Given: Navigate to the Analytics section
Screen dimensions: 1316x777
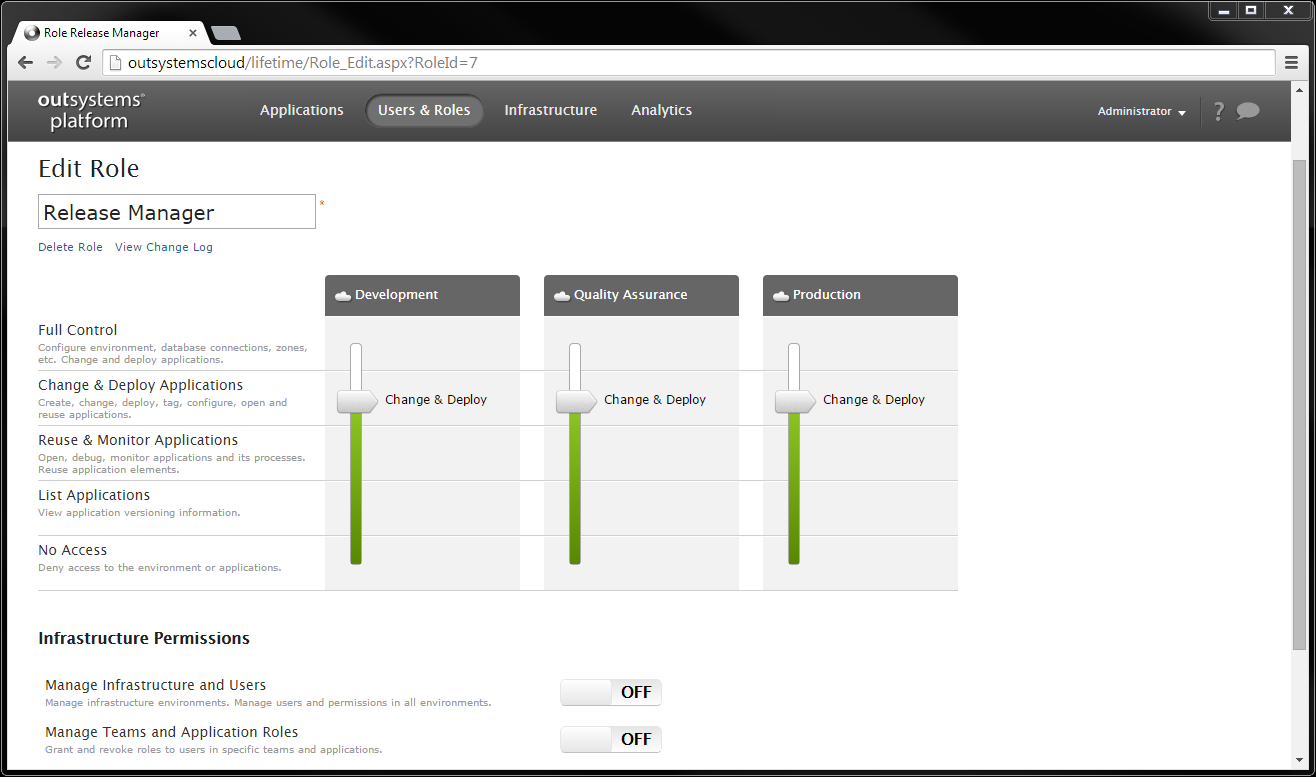Looking at the screenshot, I should (x=661, y=110).
